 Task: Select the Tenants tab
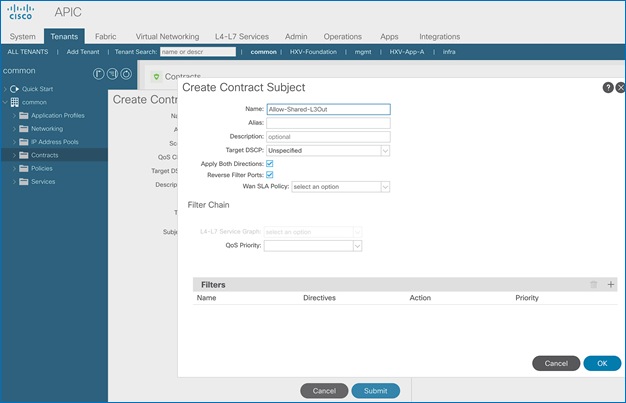64,36
